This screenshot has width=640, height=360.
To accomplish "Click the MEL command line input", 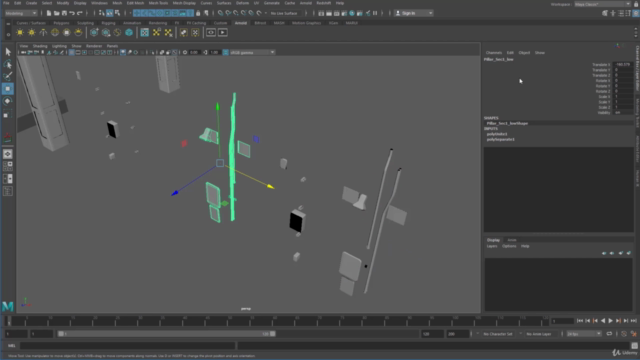I will click(127, 346).
